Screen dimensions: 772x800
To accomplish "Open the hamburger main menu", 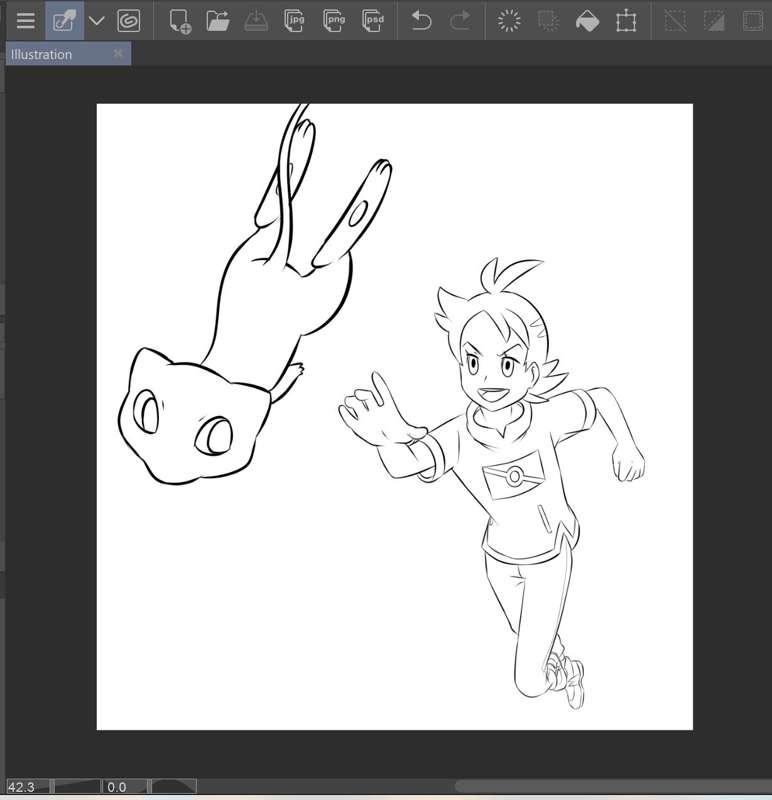I will pos(26,21).
